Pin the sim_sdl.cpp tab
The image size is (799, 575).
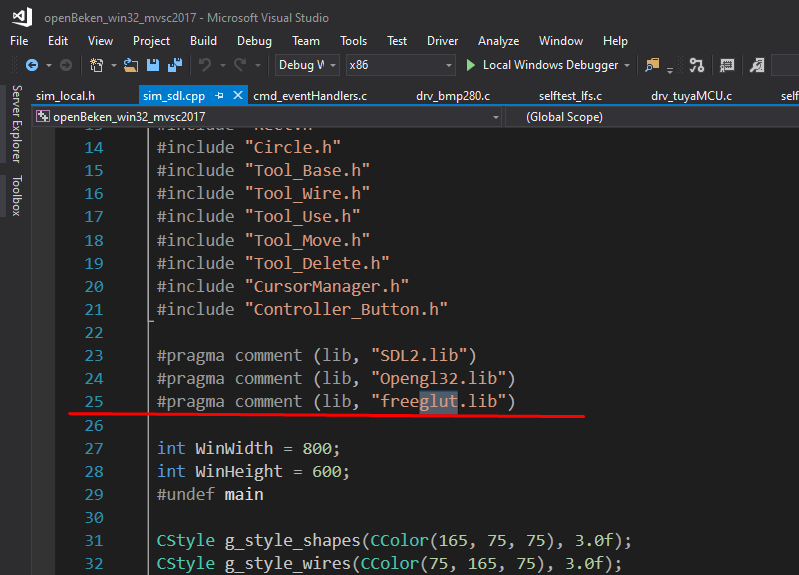click(220, 95)
